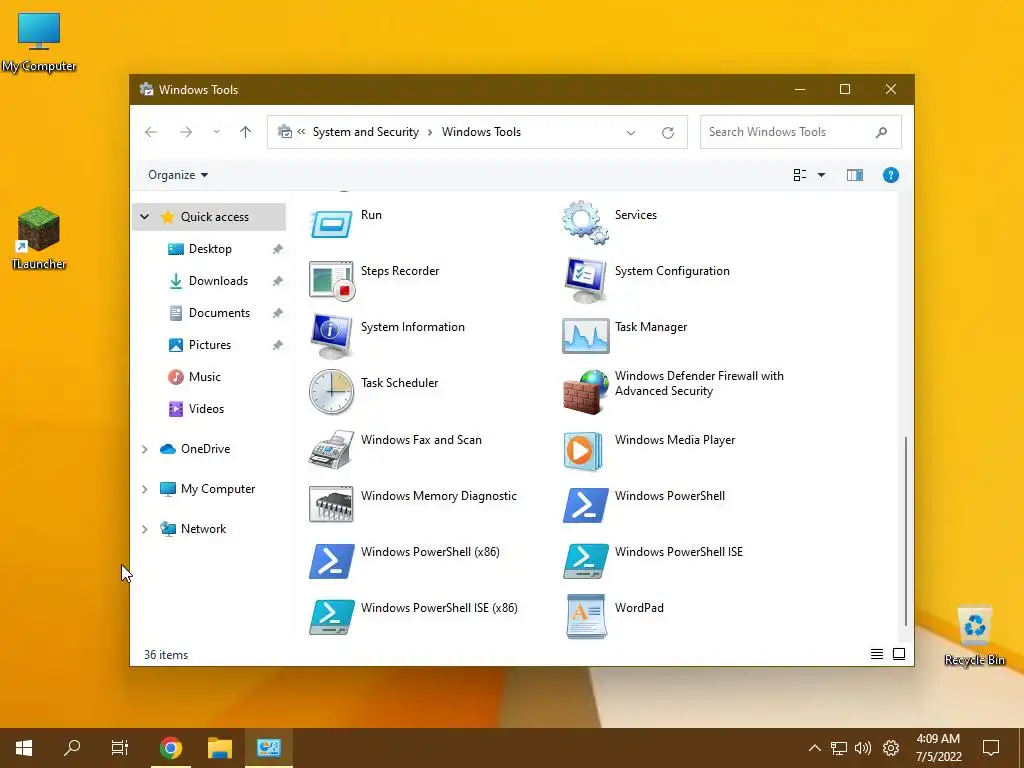Change the view layout button
The width and height of the screenshot is (1024, 768).
point(800,175)
